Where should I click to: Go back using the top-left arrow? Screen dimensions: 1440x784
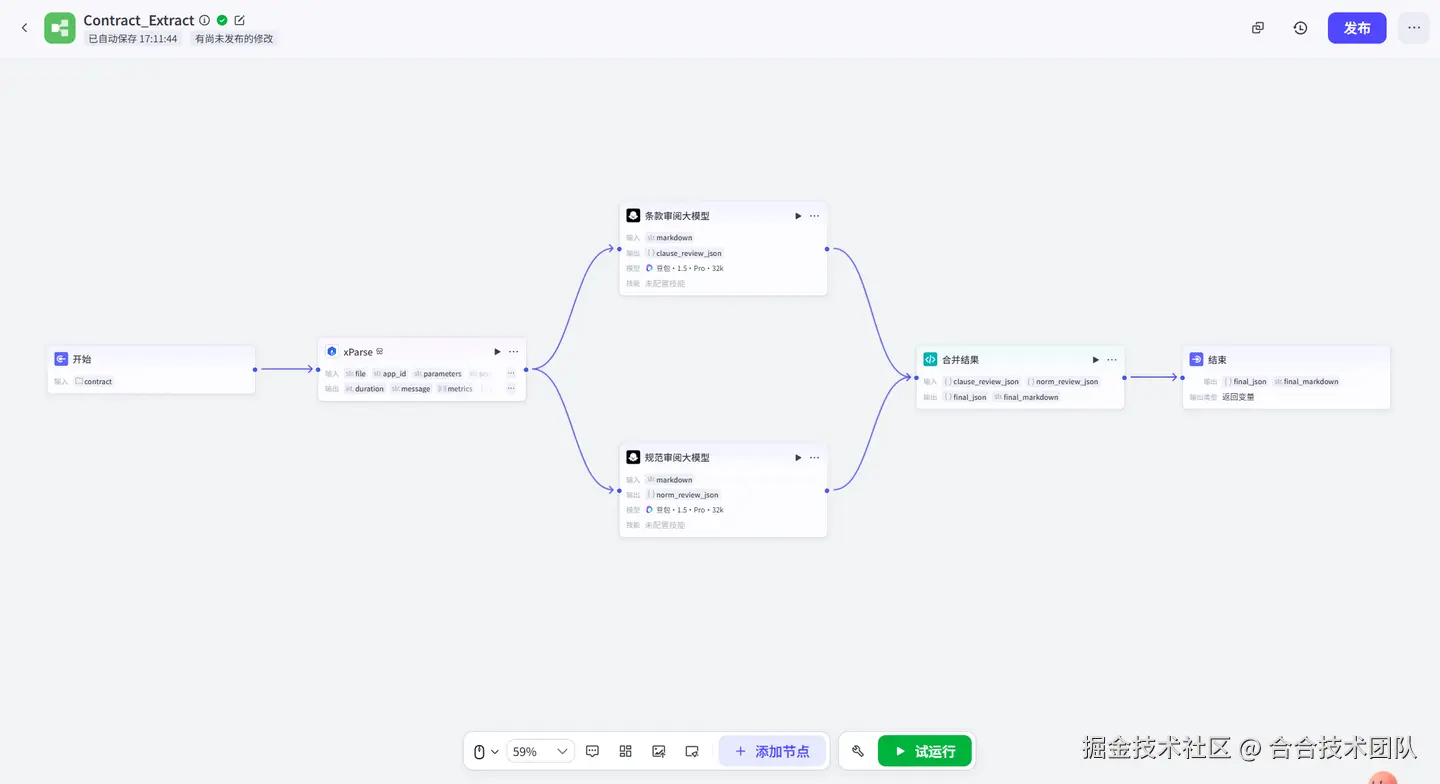pyautogui.click(x=25, y=28)
